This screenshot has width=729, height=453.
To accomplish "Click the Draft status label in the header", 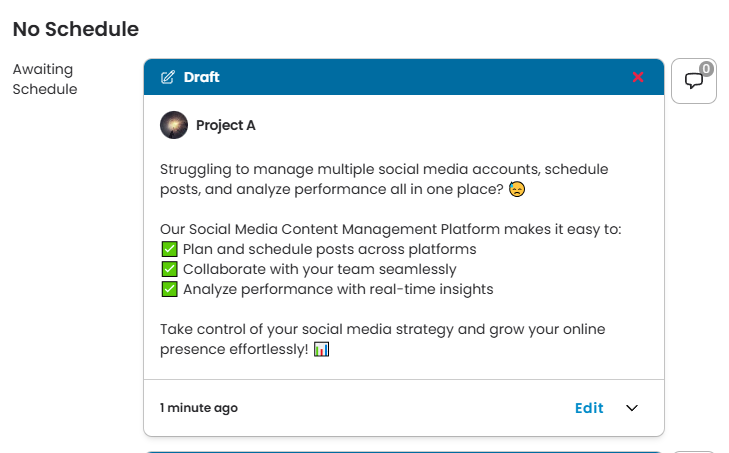I will click(x=201, y=77).
